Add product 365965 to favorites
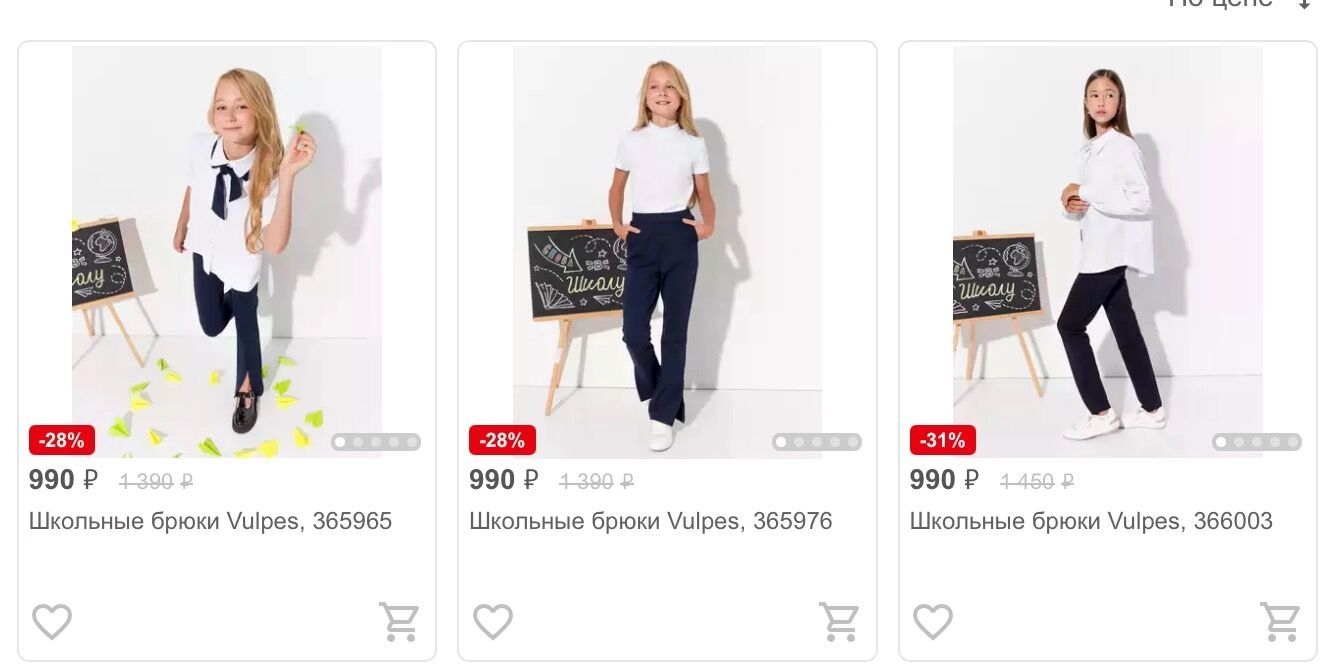 click(52, 622)
